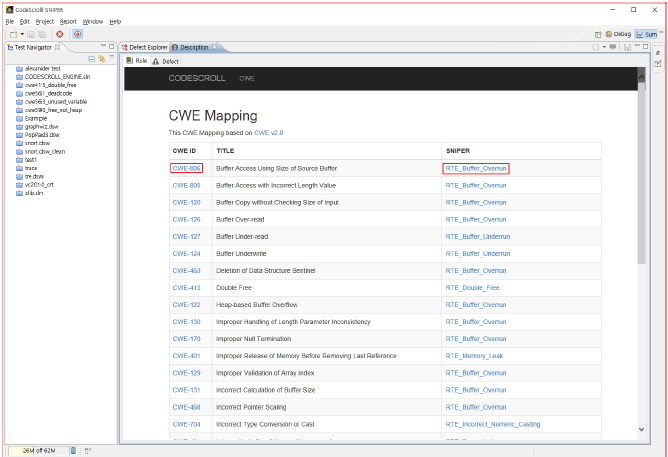Click the New project toolbar icon
The image size is (668, 457).
tap(14, 34)
